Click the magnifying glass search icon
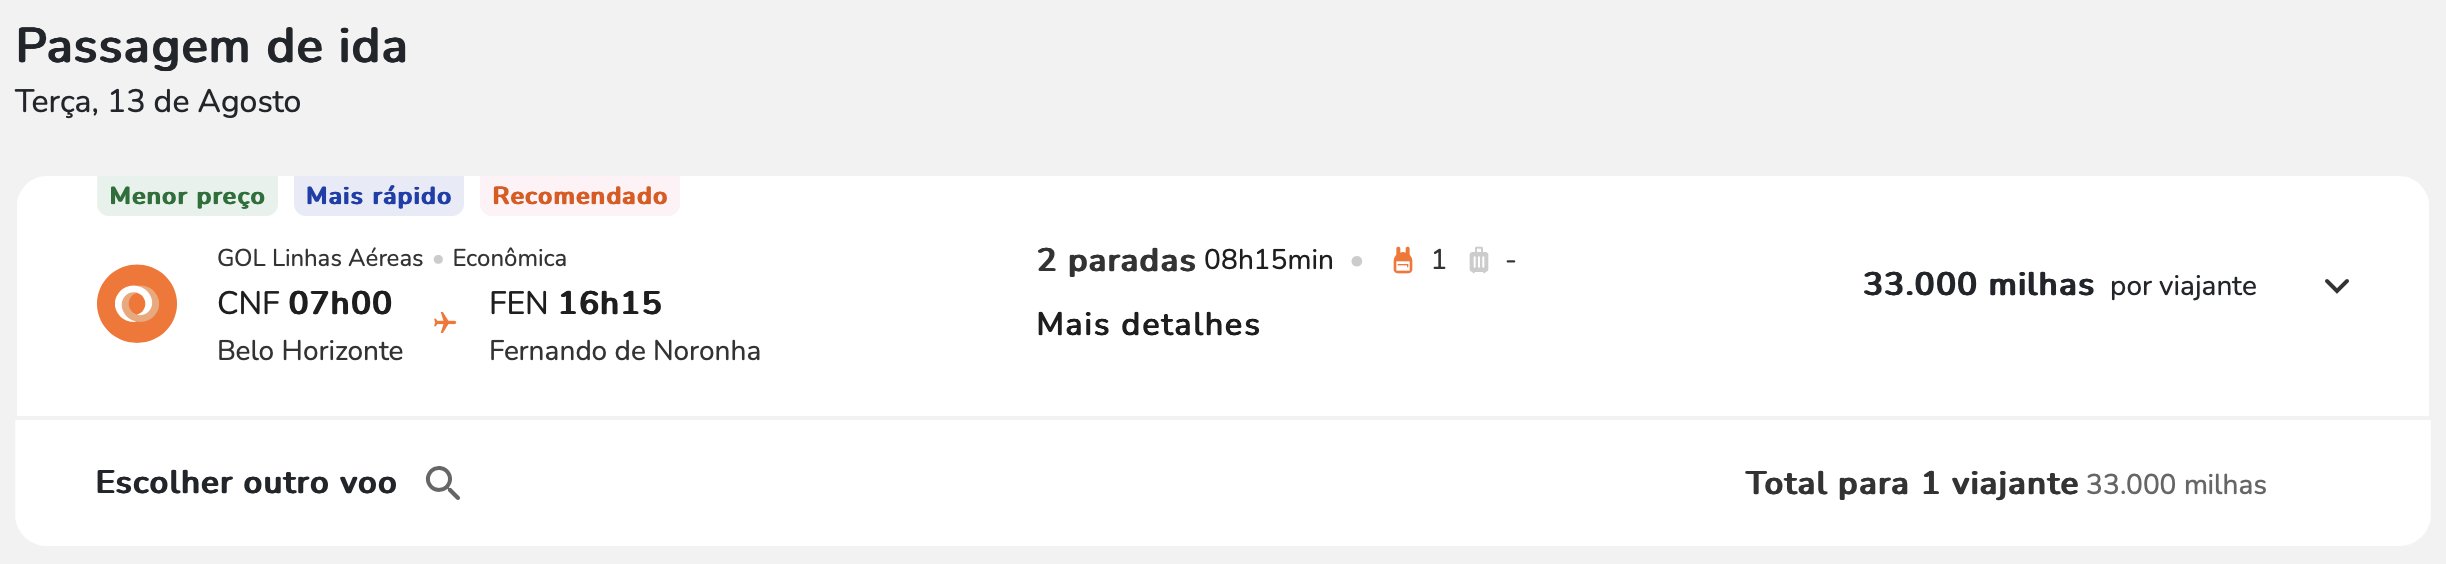The image size is (2446, 564). pos(443,483)
